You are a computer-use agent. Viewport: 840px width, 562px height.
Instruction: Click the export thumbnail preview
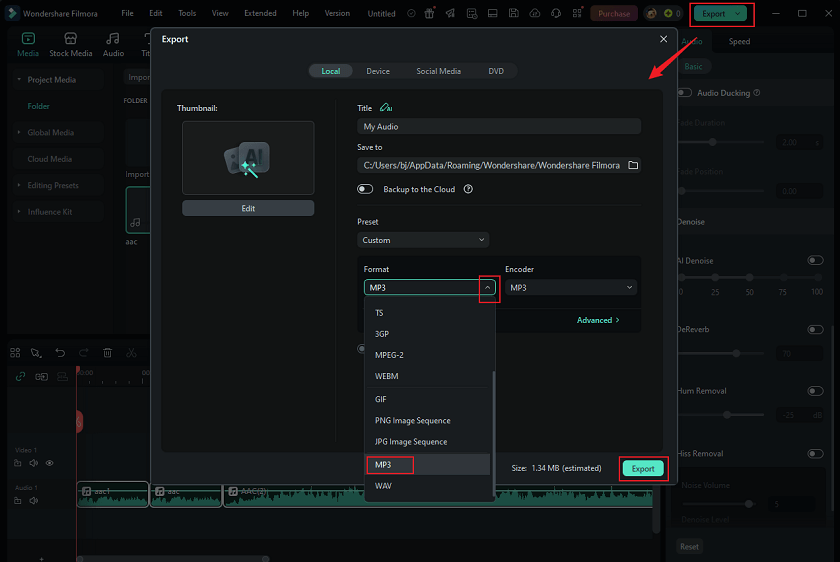(248, 158)
